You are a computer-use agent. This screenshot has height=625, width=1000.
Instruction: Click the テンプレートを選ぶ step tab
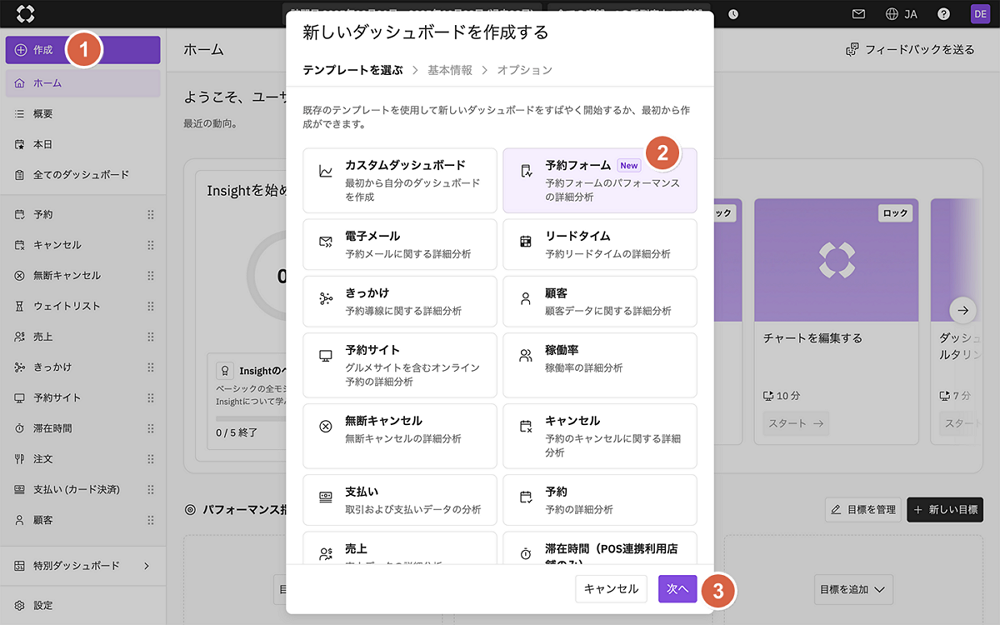[353, 70]
